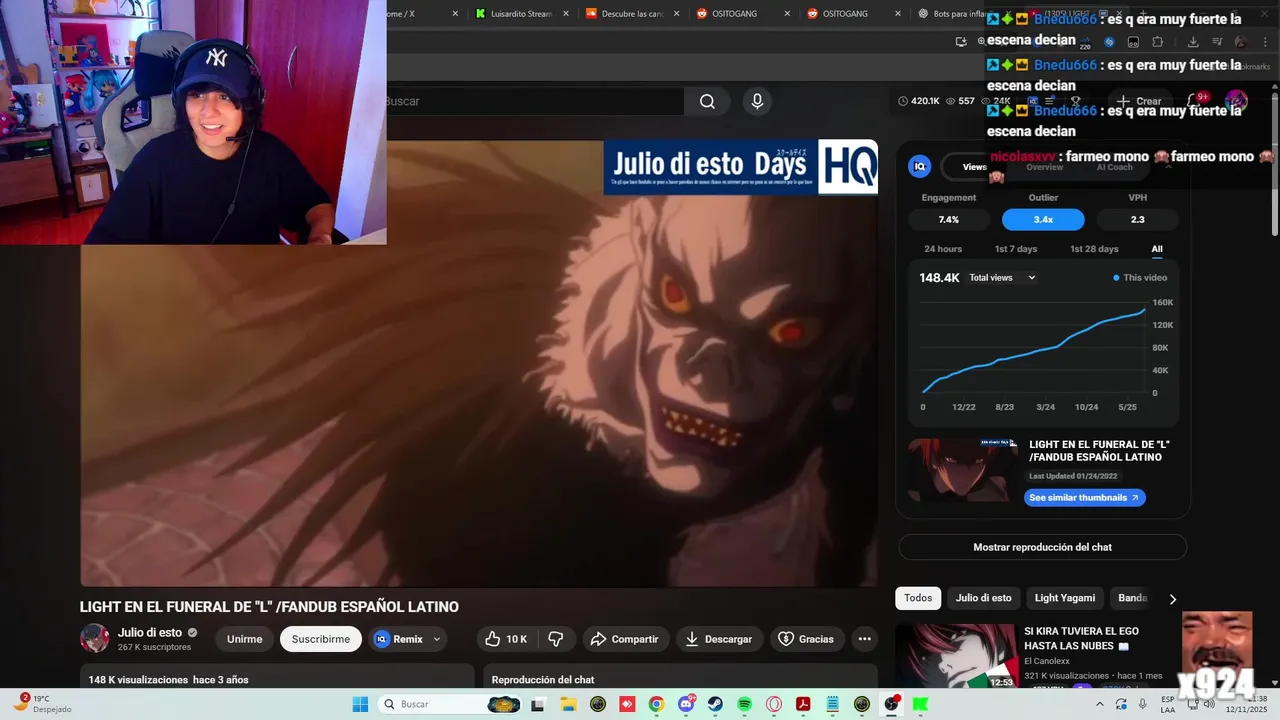Start voice search with microphone icon

tap(757, 101)
